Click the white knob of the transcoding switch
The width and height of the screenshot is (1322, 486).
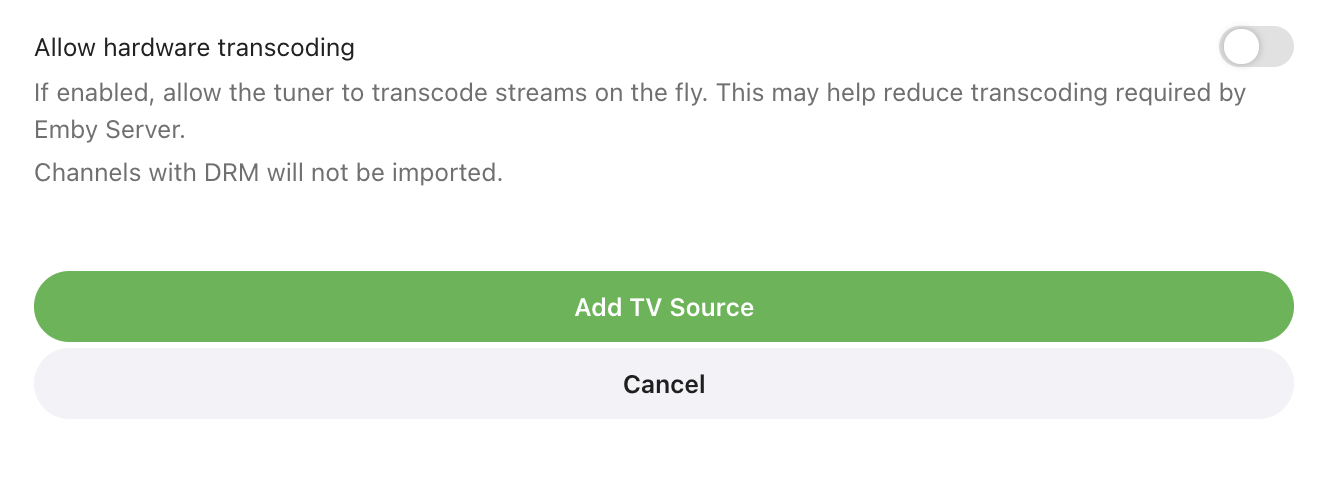pyautogui.click(x=1241, y=47)
